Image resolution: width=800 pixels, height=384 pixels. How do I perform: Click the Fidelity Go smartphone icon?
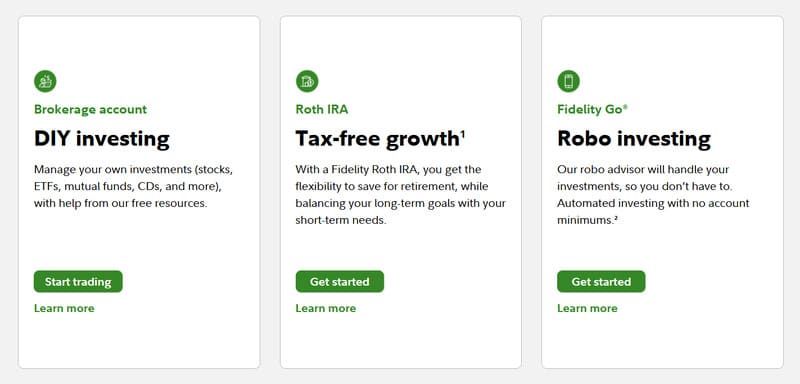tap(568, 81)
